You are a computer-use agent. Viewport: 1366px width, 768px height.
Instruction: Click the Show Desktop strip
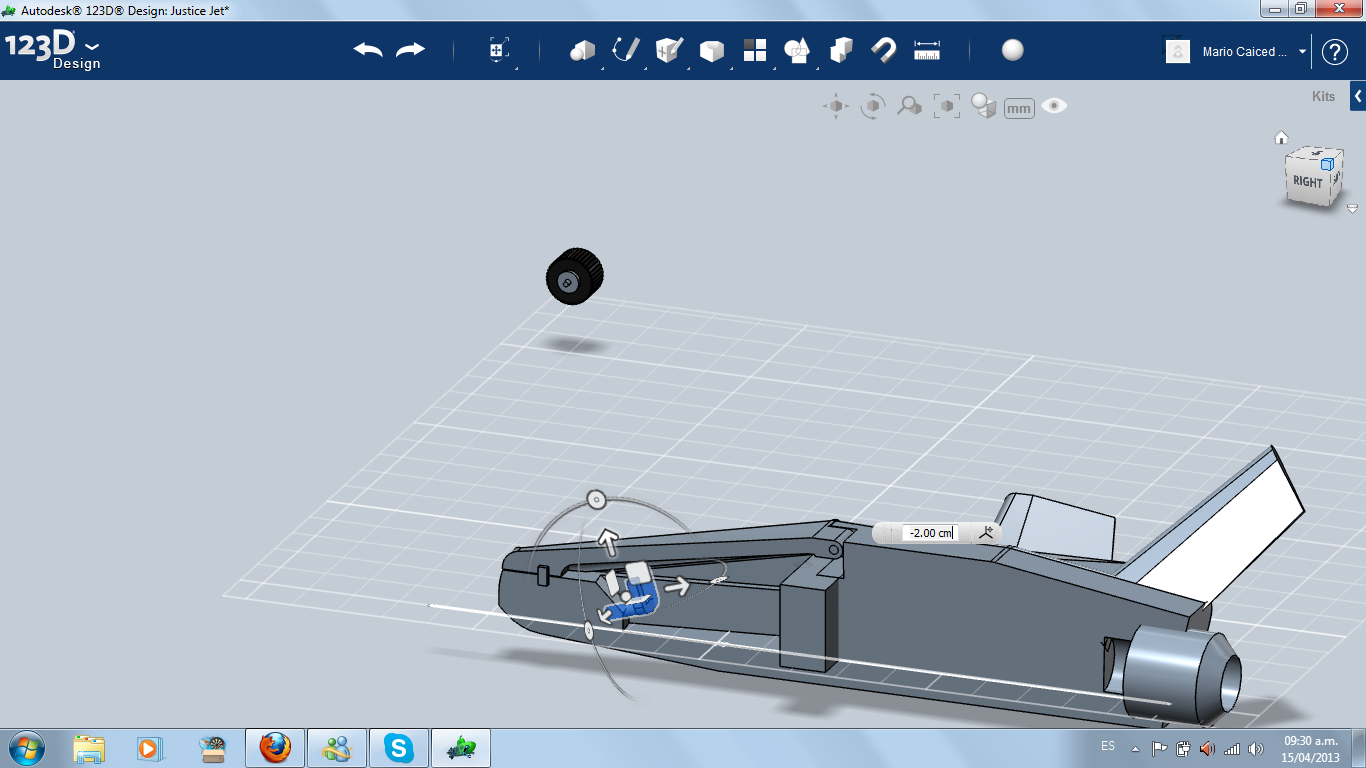point(1359,748)
